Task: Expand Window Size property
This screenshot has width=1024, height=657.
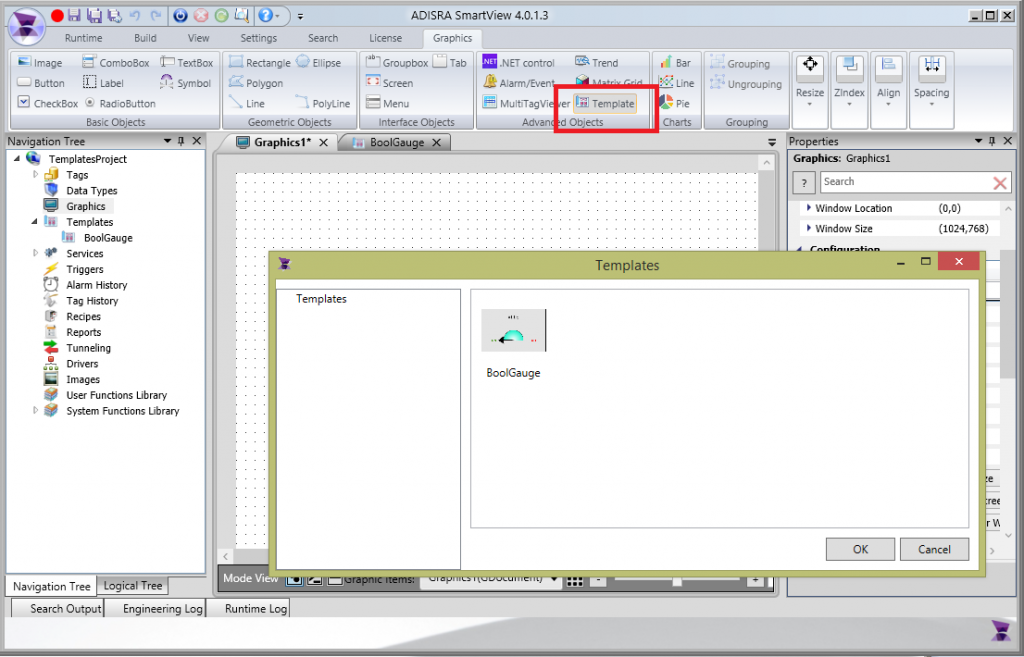Action: 809,228
